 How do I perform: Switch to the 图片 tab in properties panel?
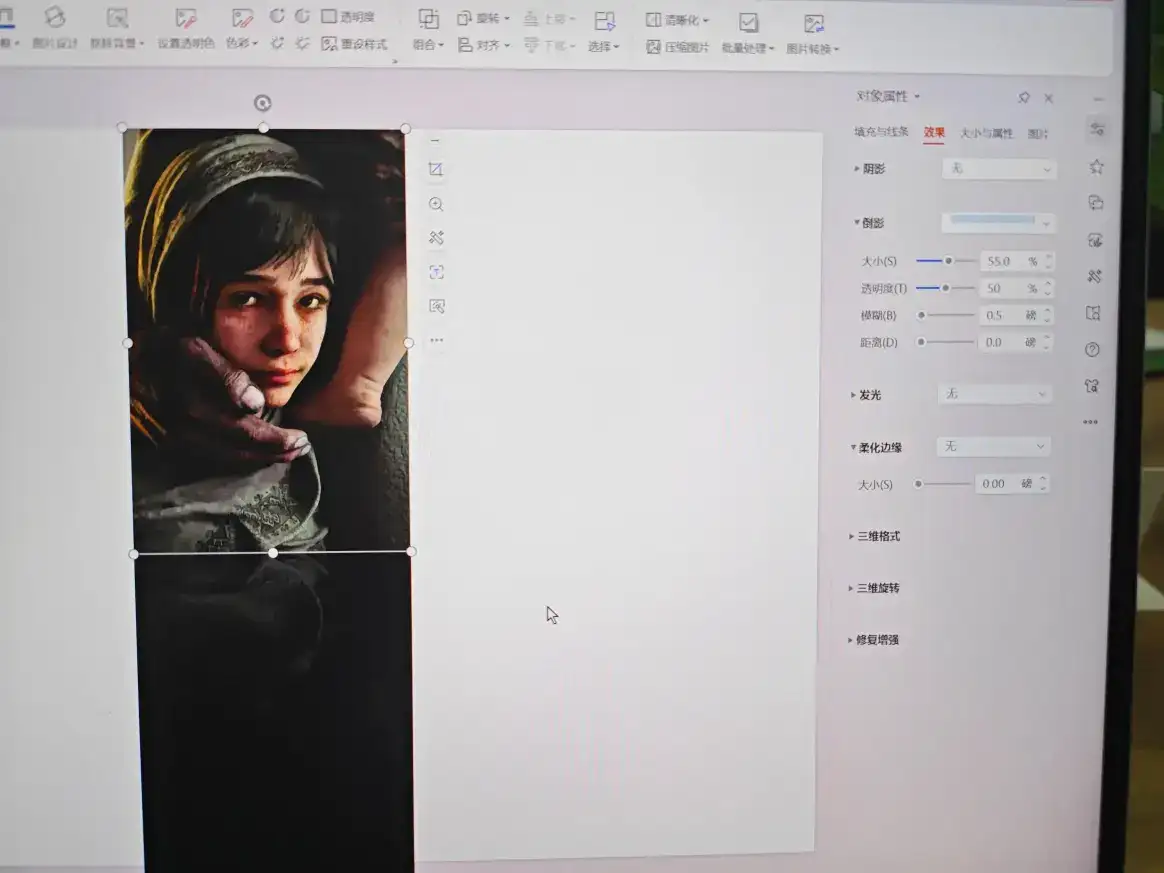(x=1038, y=134)
